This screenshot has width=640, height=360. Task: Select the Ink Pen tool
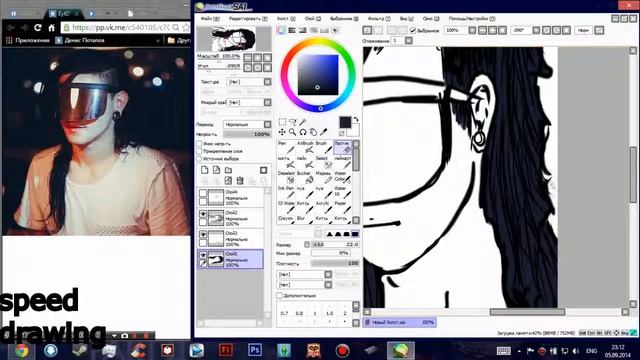point(286,192)
